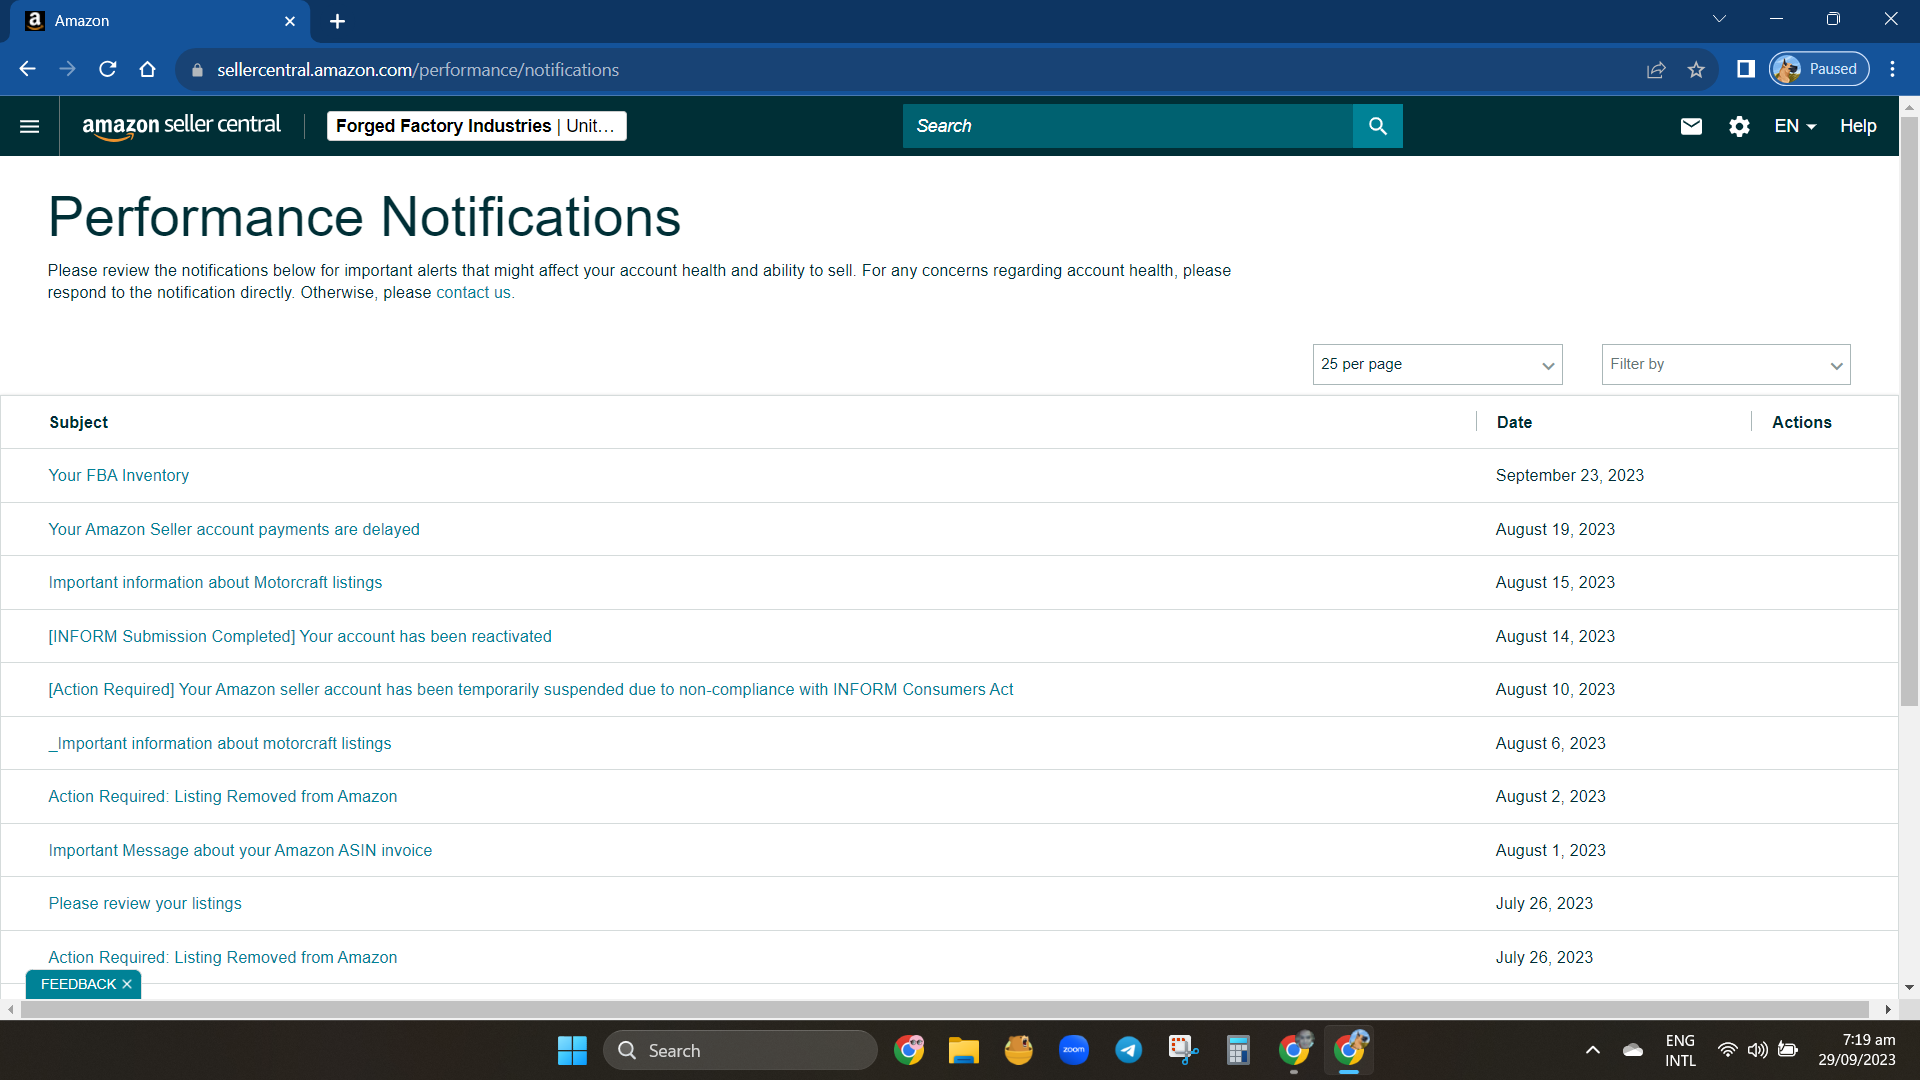
Task: Click the Amazon Seller Central logo
Action: tap(181, 126)
